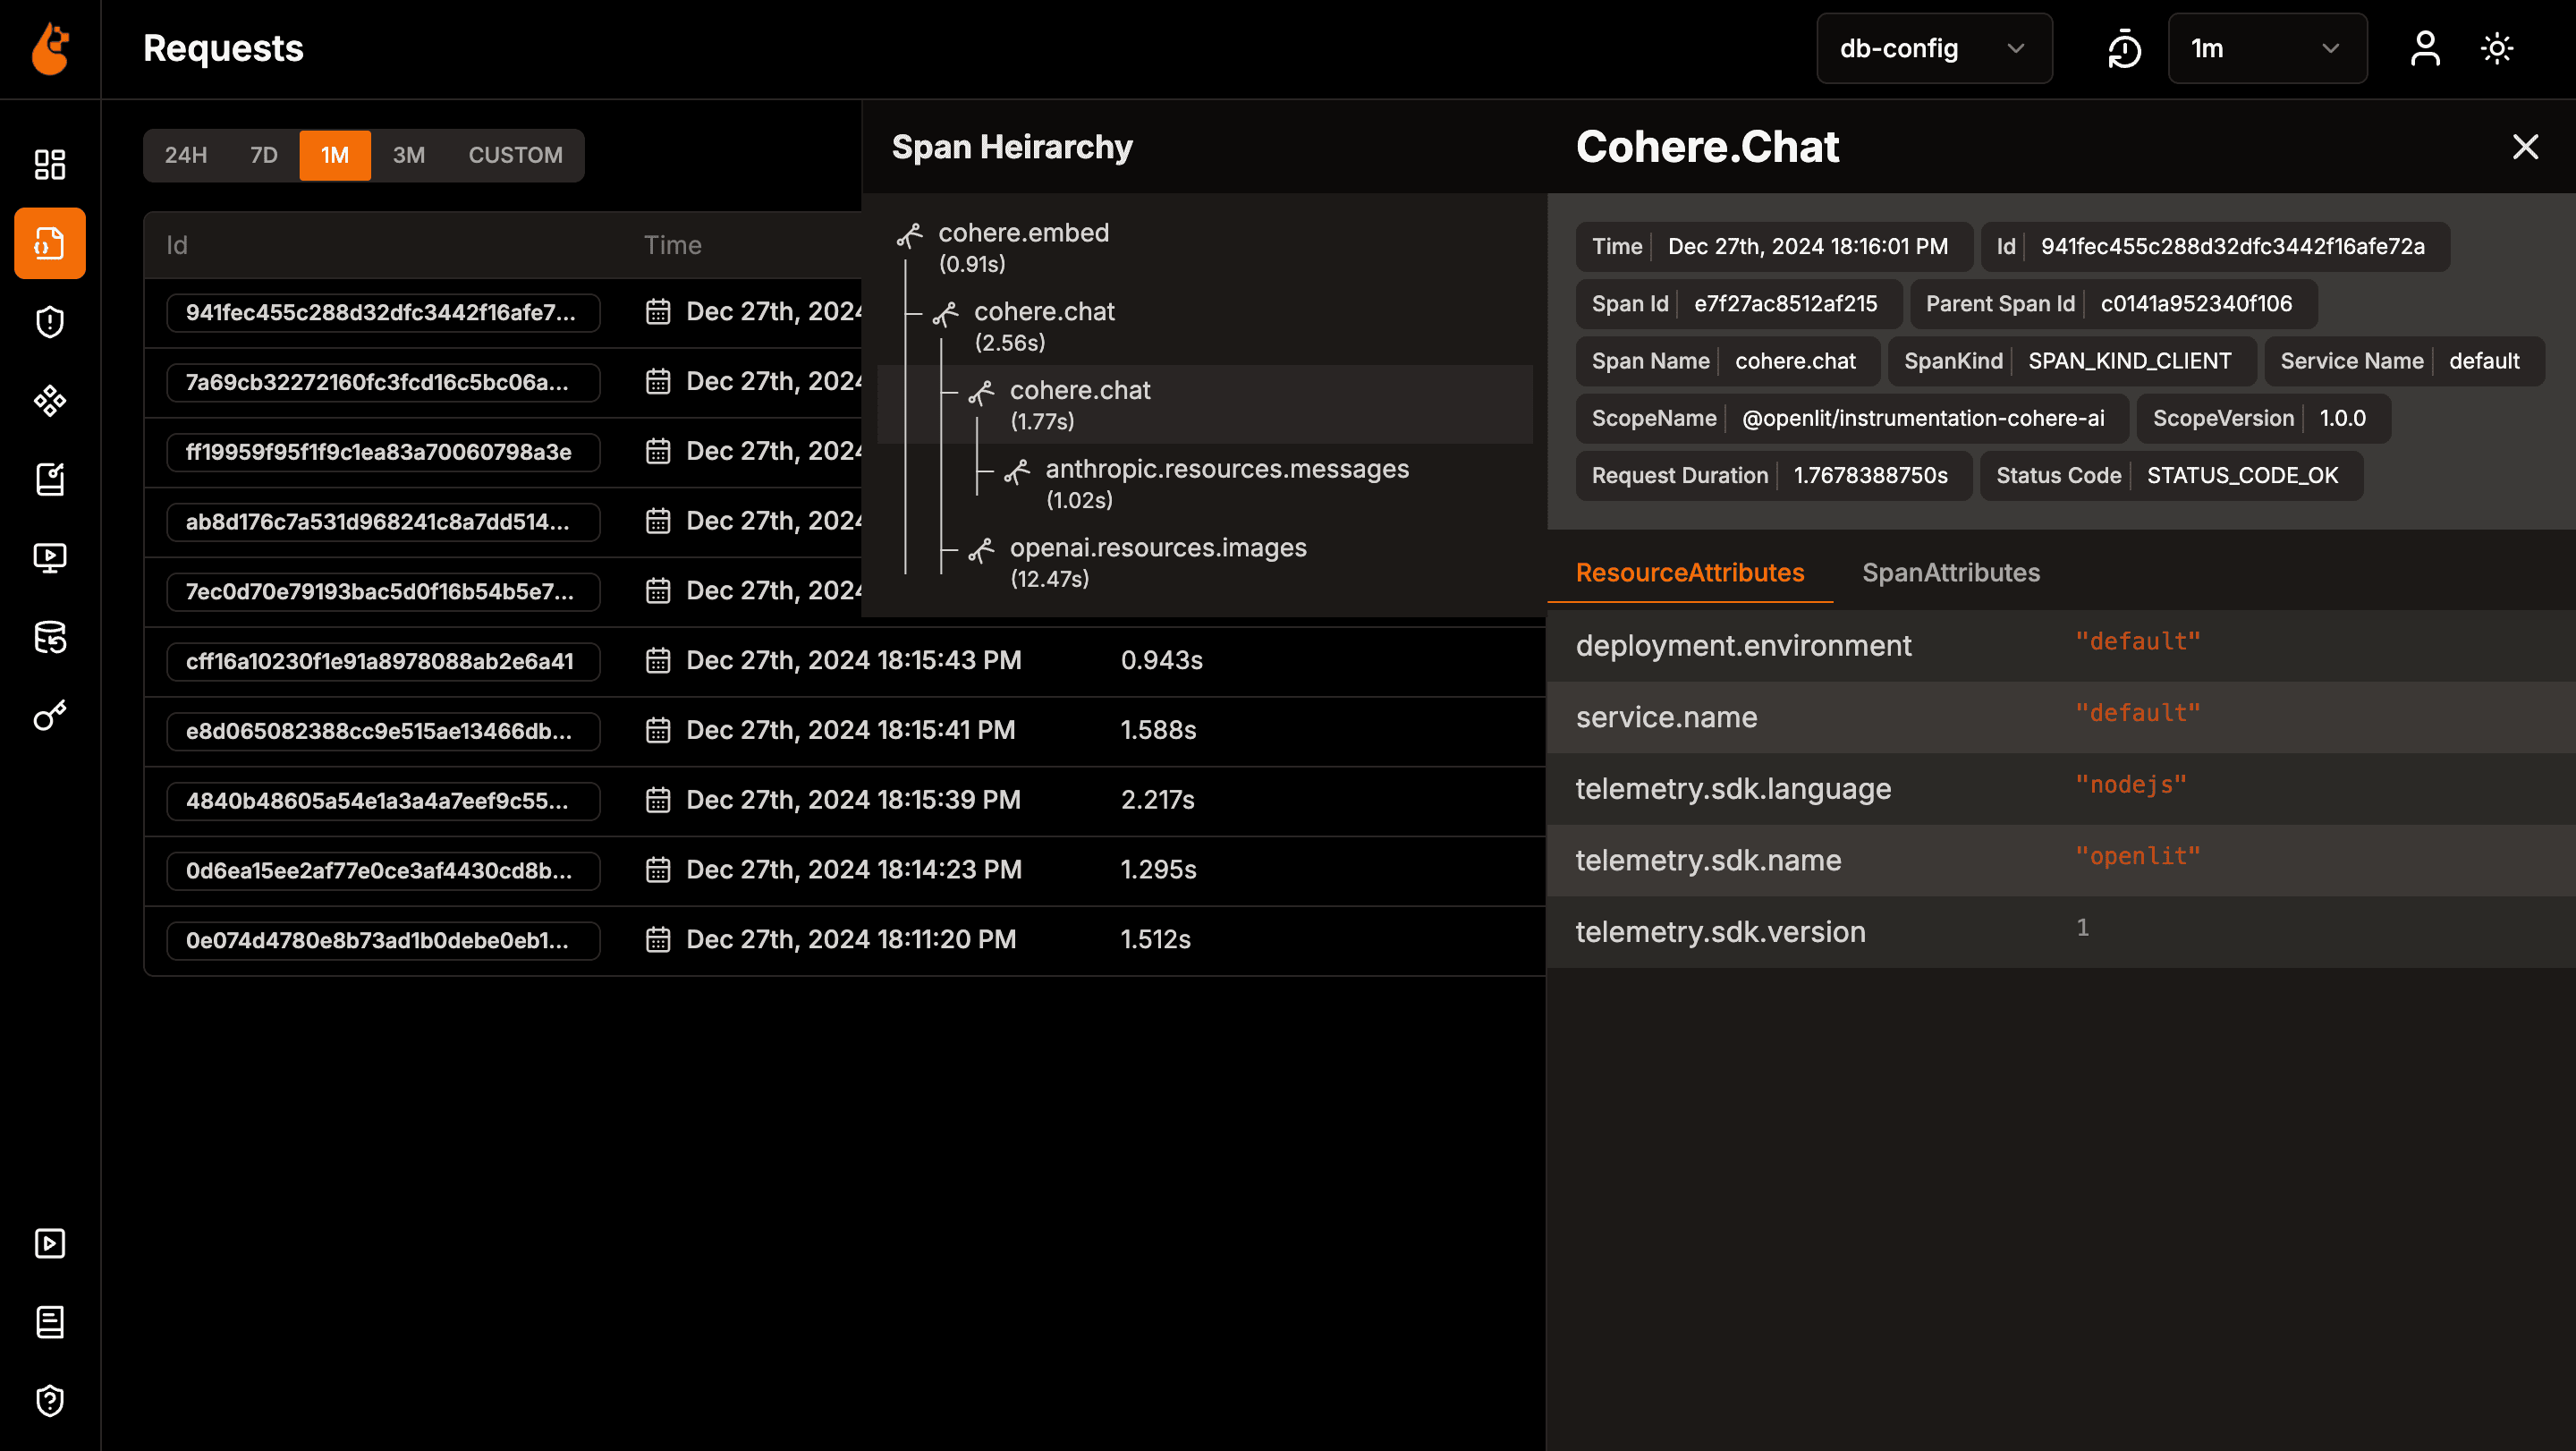Select the CUSTOM time range tab
This screenshot has width=2576, height=1451.
515,155
